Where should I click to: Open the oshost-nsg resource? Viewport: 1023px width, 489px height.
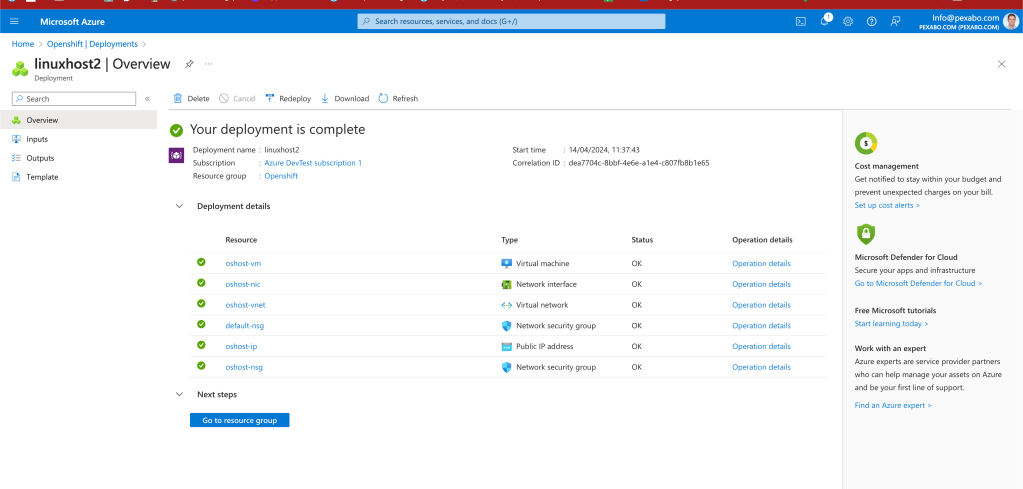tap(244, 367)
